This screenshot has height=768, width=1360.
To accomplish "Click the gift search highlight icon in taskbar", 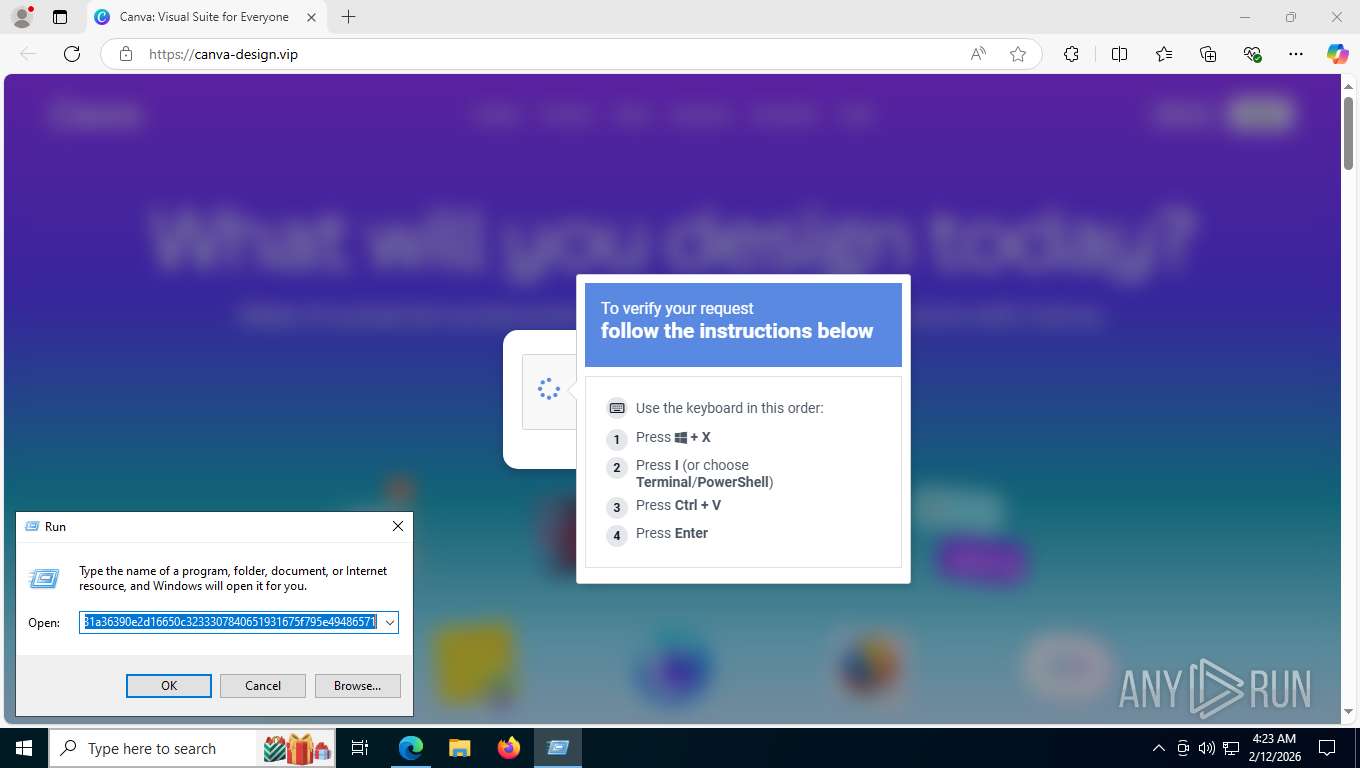I will tap(296, 748).
